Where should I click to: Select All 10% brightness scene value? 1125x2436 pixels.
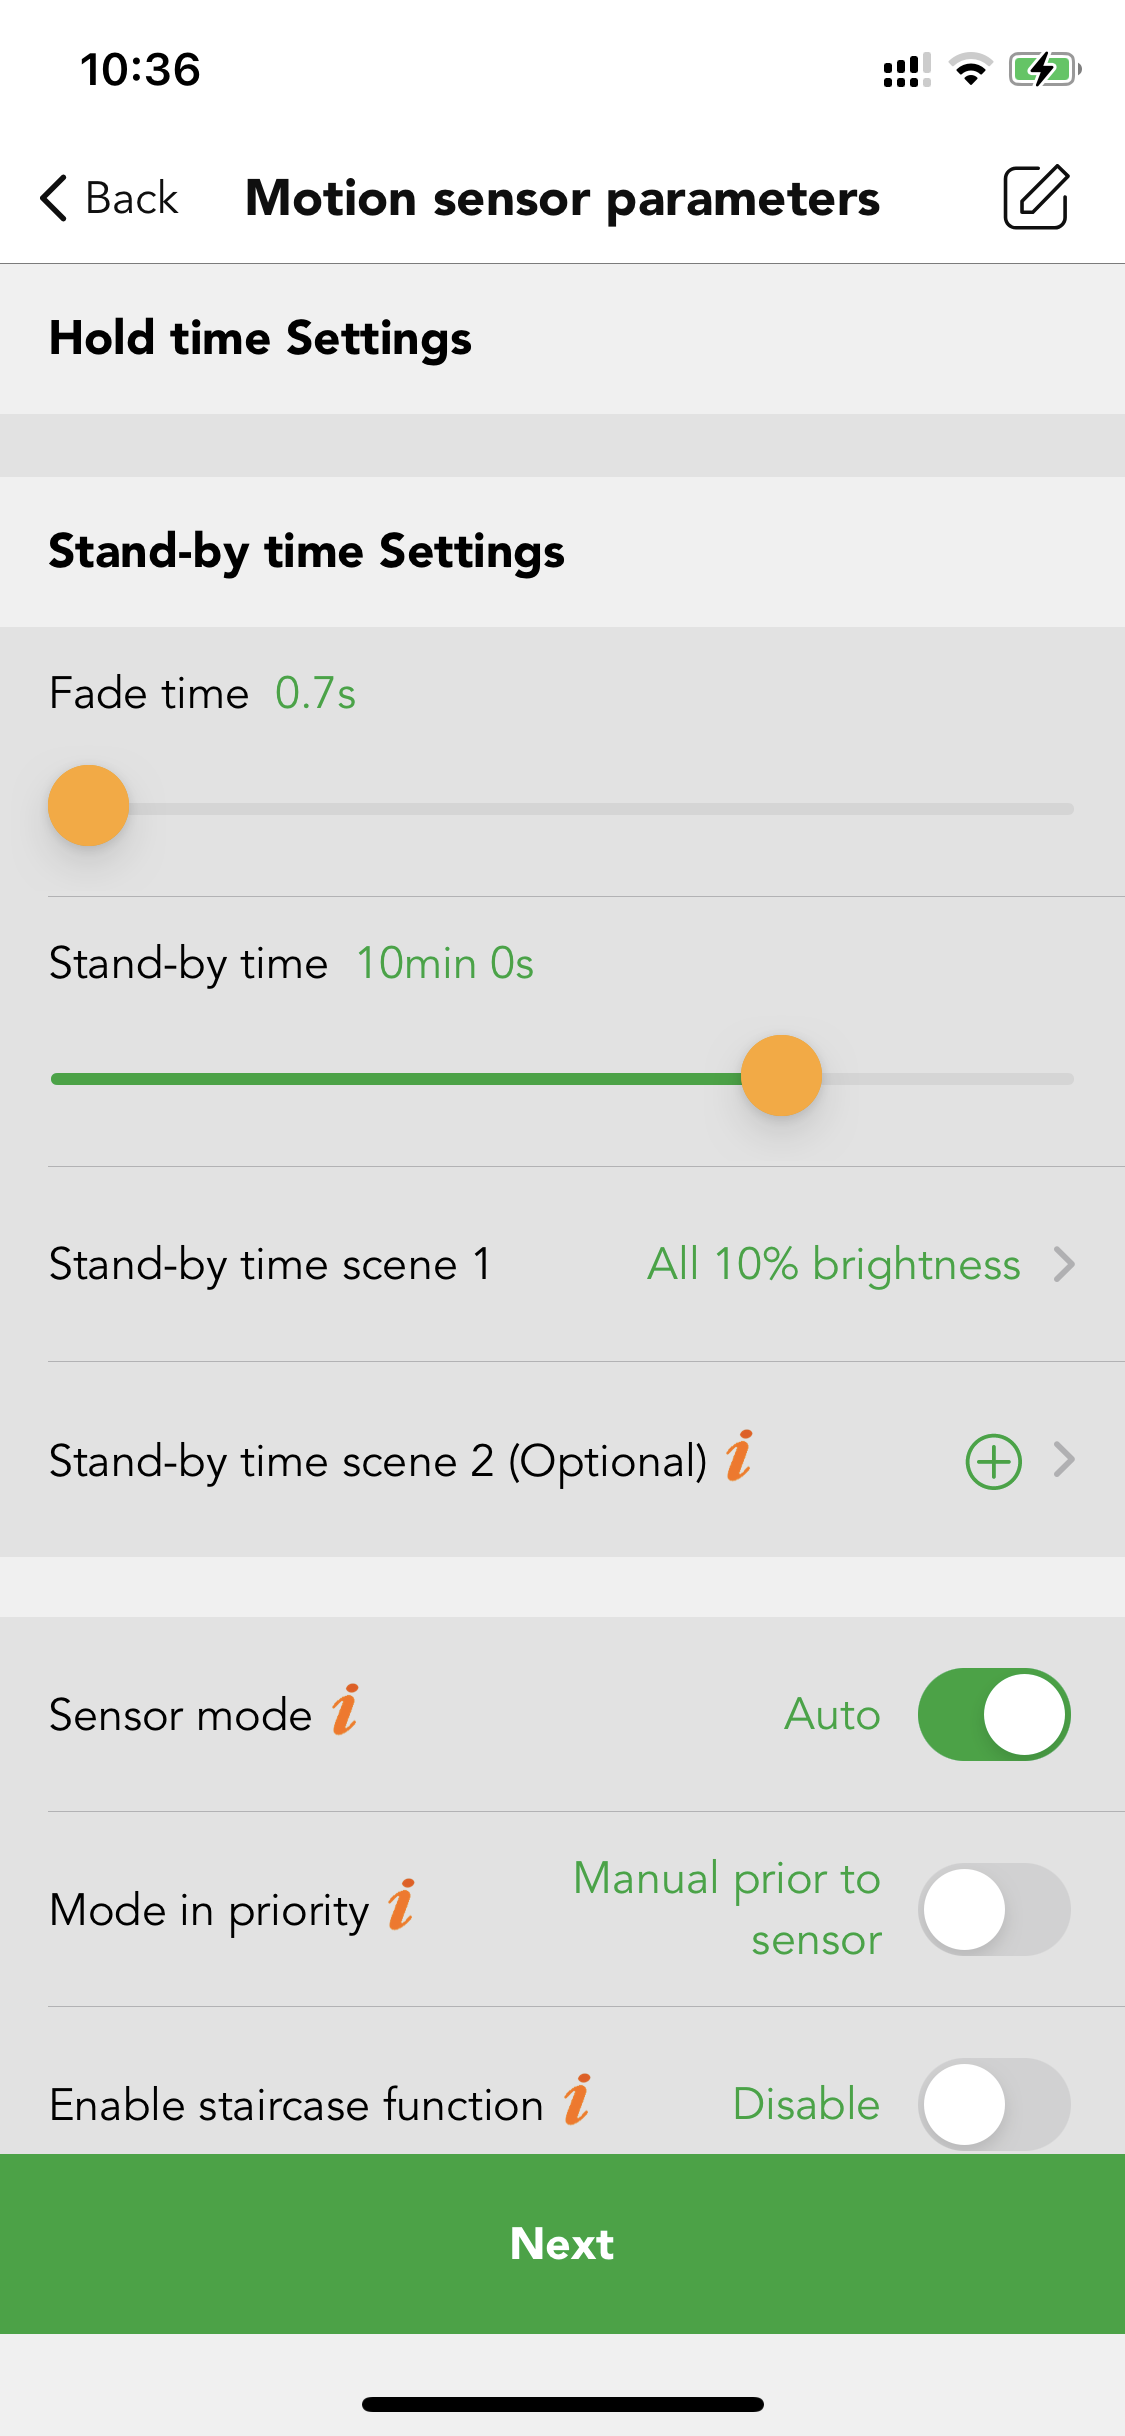point(834,1264)
